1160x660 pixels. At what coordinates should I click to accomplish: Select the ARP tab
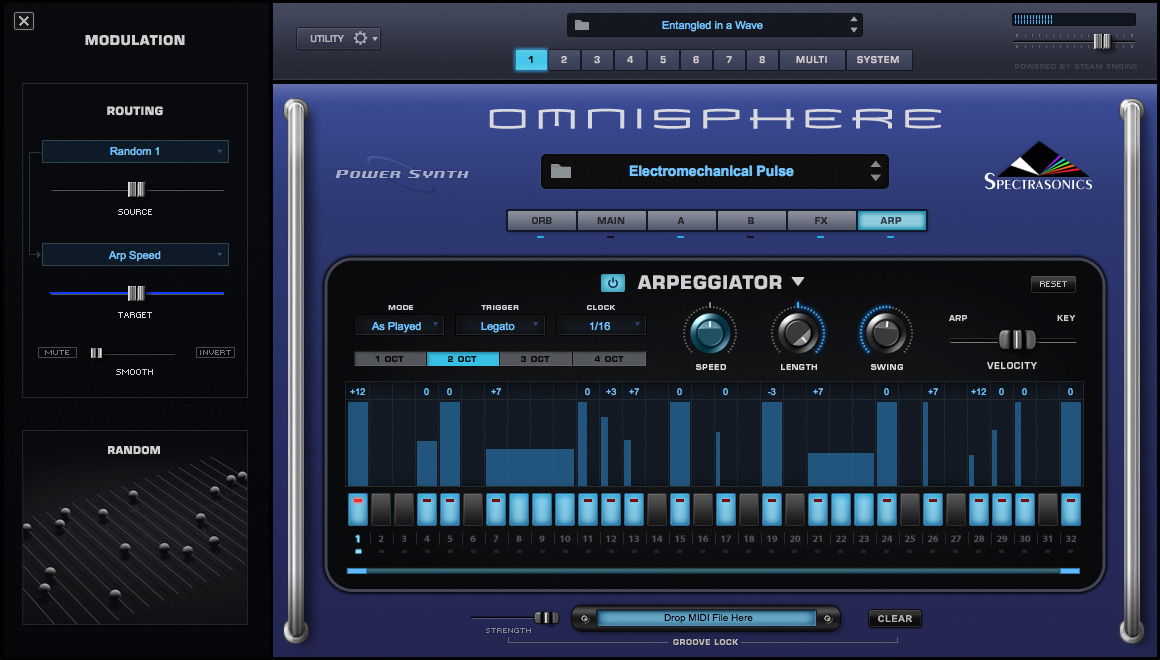(x=891, y=220)
